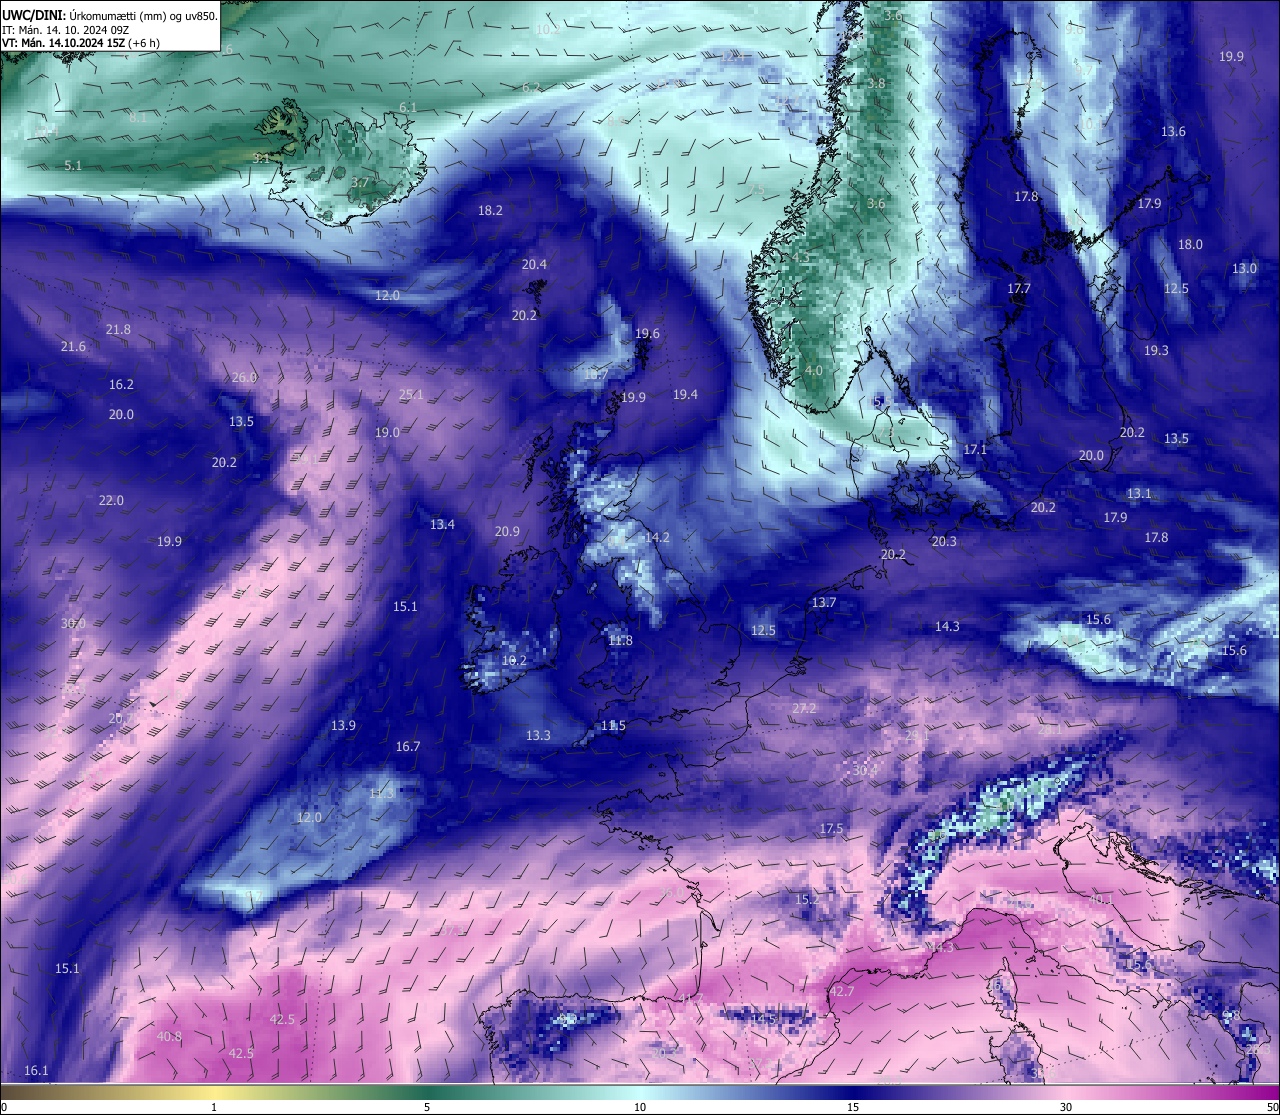Click the 20.9 value label
The height and width of the screenshot is (1115, 1280).
click(507, 532)
